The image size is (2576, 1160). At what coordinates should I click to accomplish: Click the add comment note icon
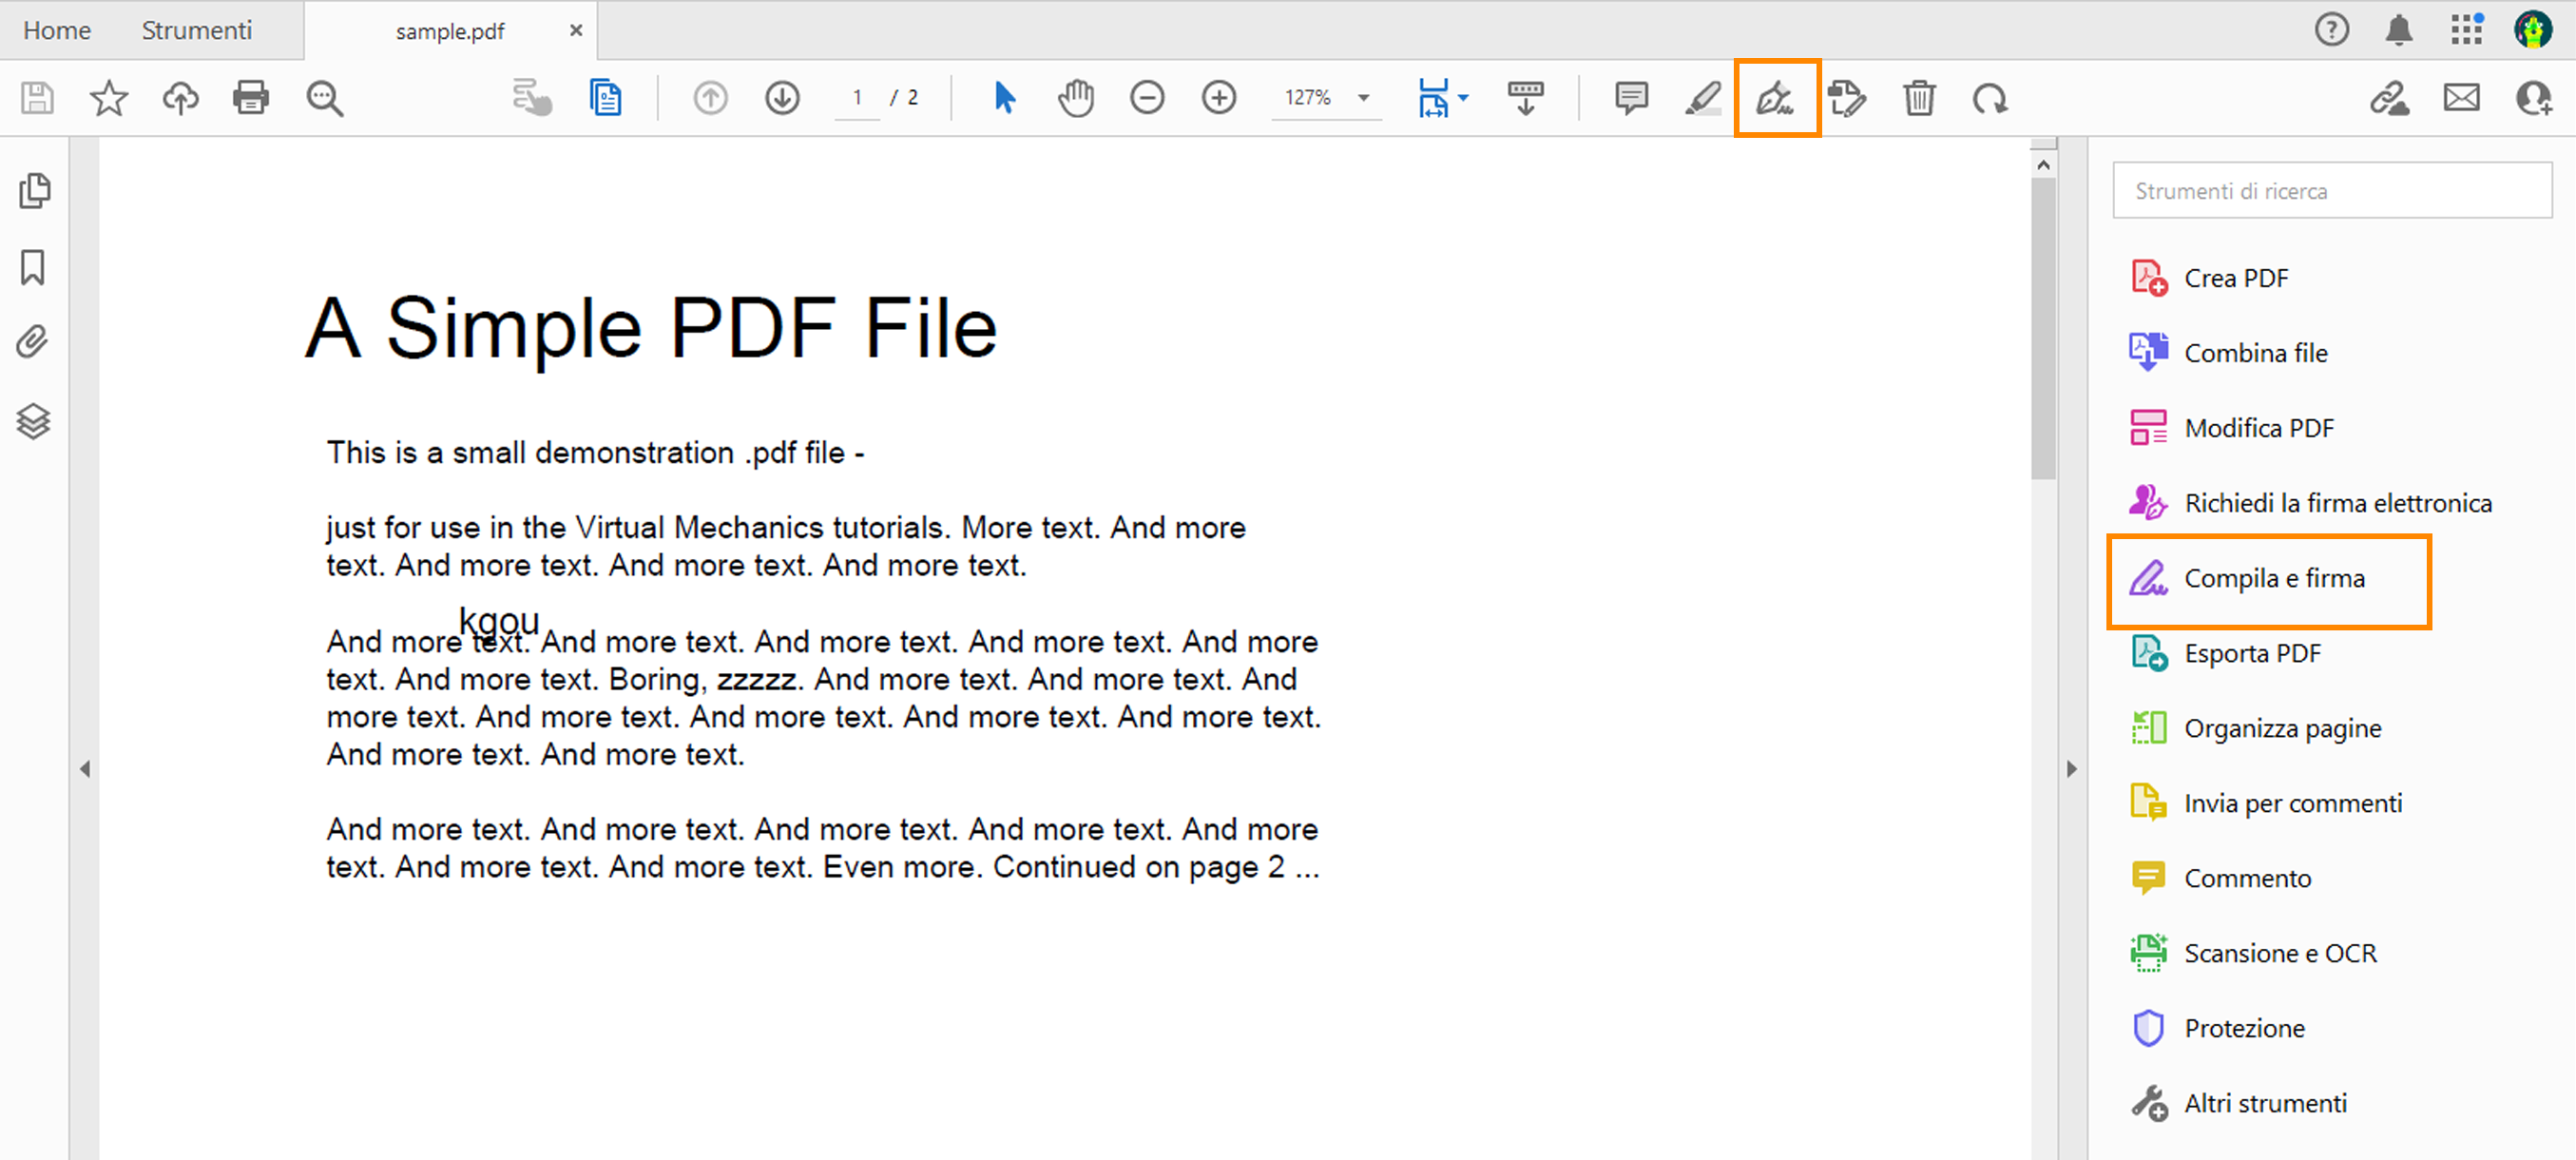click(x=1631, y=98)
